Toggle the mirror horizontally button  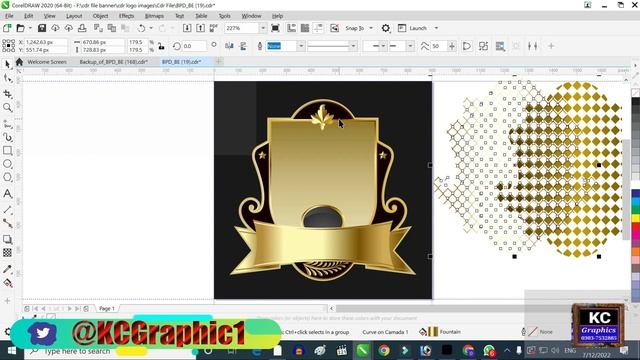[x=229, y=46]
